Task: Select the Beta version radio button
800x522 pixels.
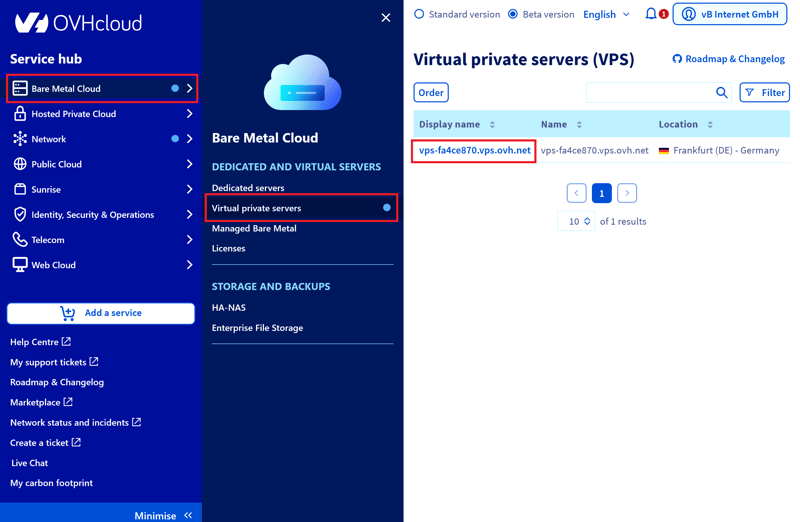Action: coord(513,14)
